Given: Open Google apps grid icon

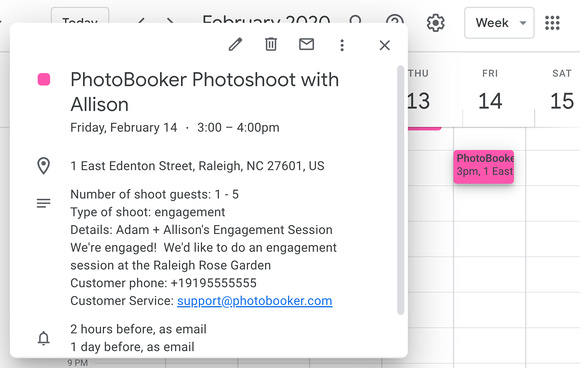Looking at the screenshot, I should click(x=552, y=23).
